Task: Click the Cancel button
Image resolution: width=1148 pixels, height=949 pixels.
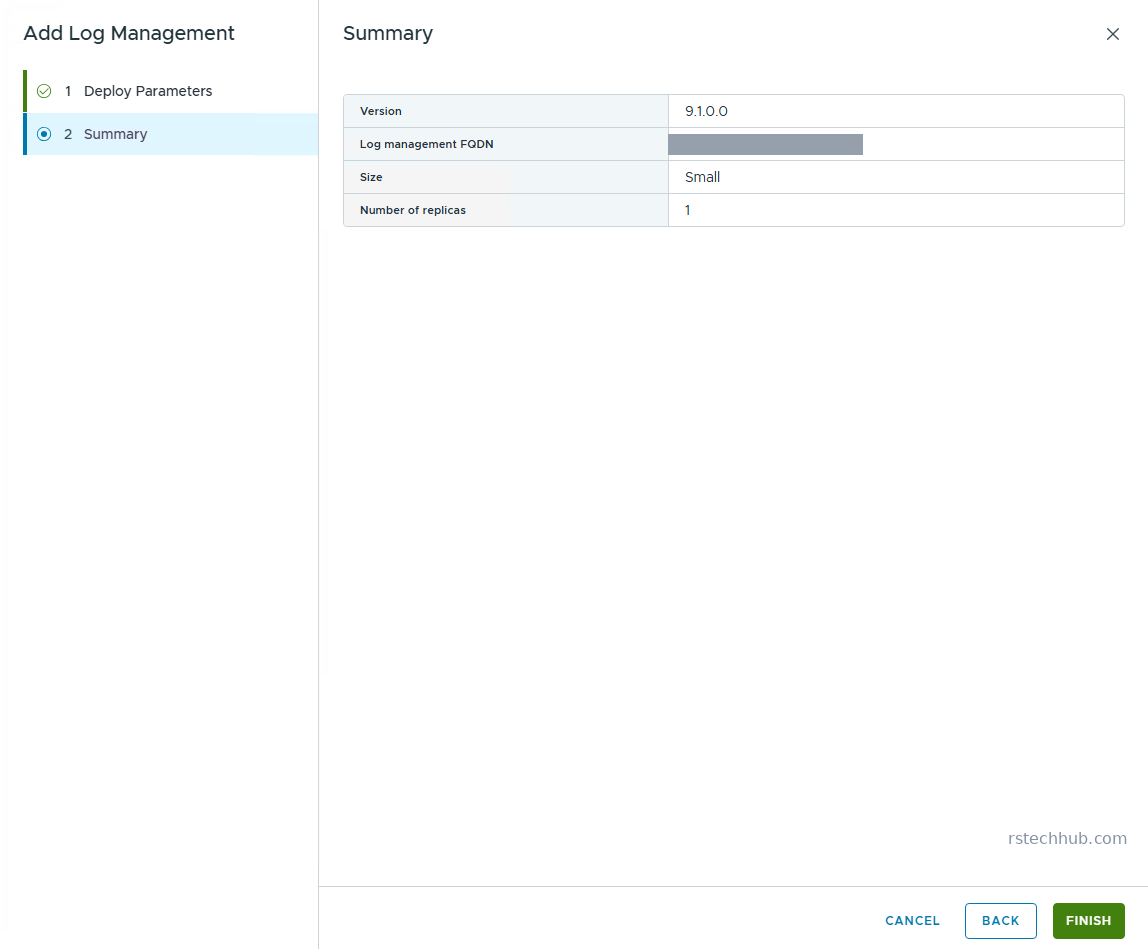Action: coord(912,920)
